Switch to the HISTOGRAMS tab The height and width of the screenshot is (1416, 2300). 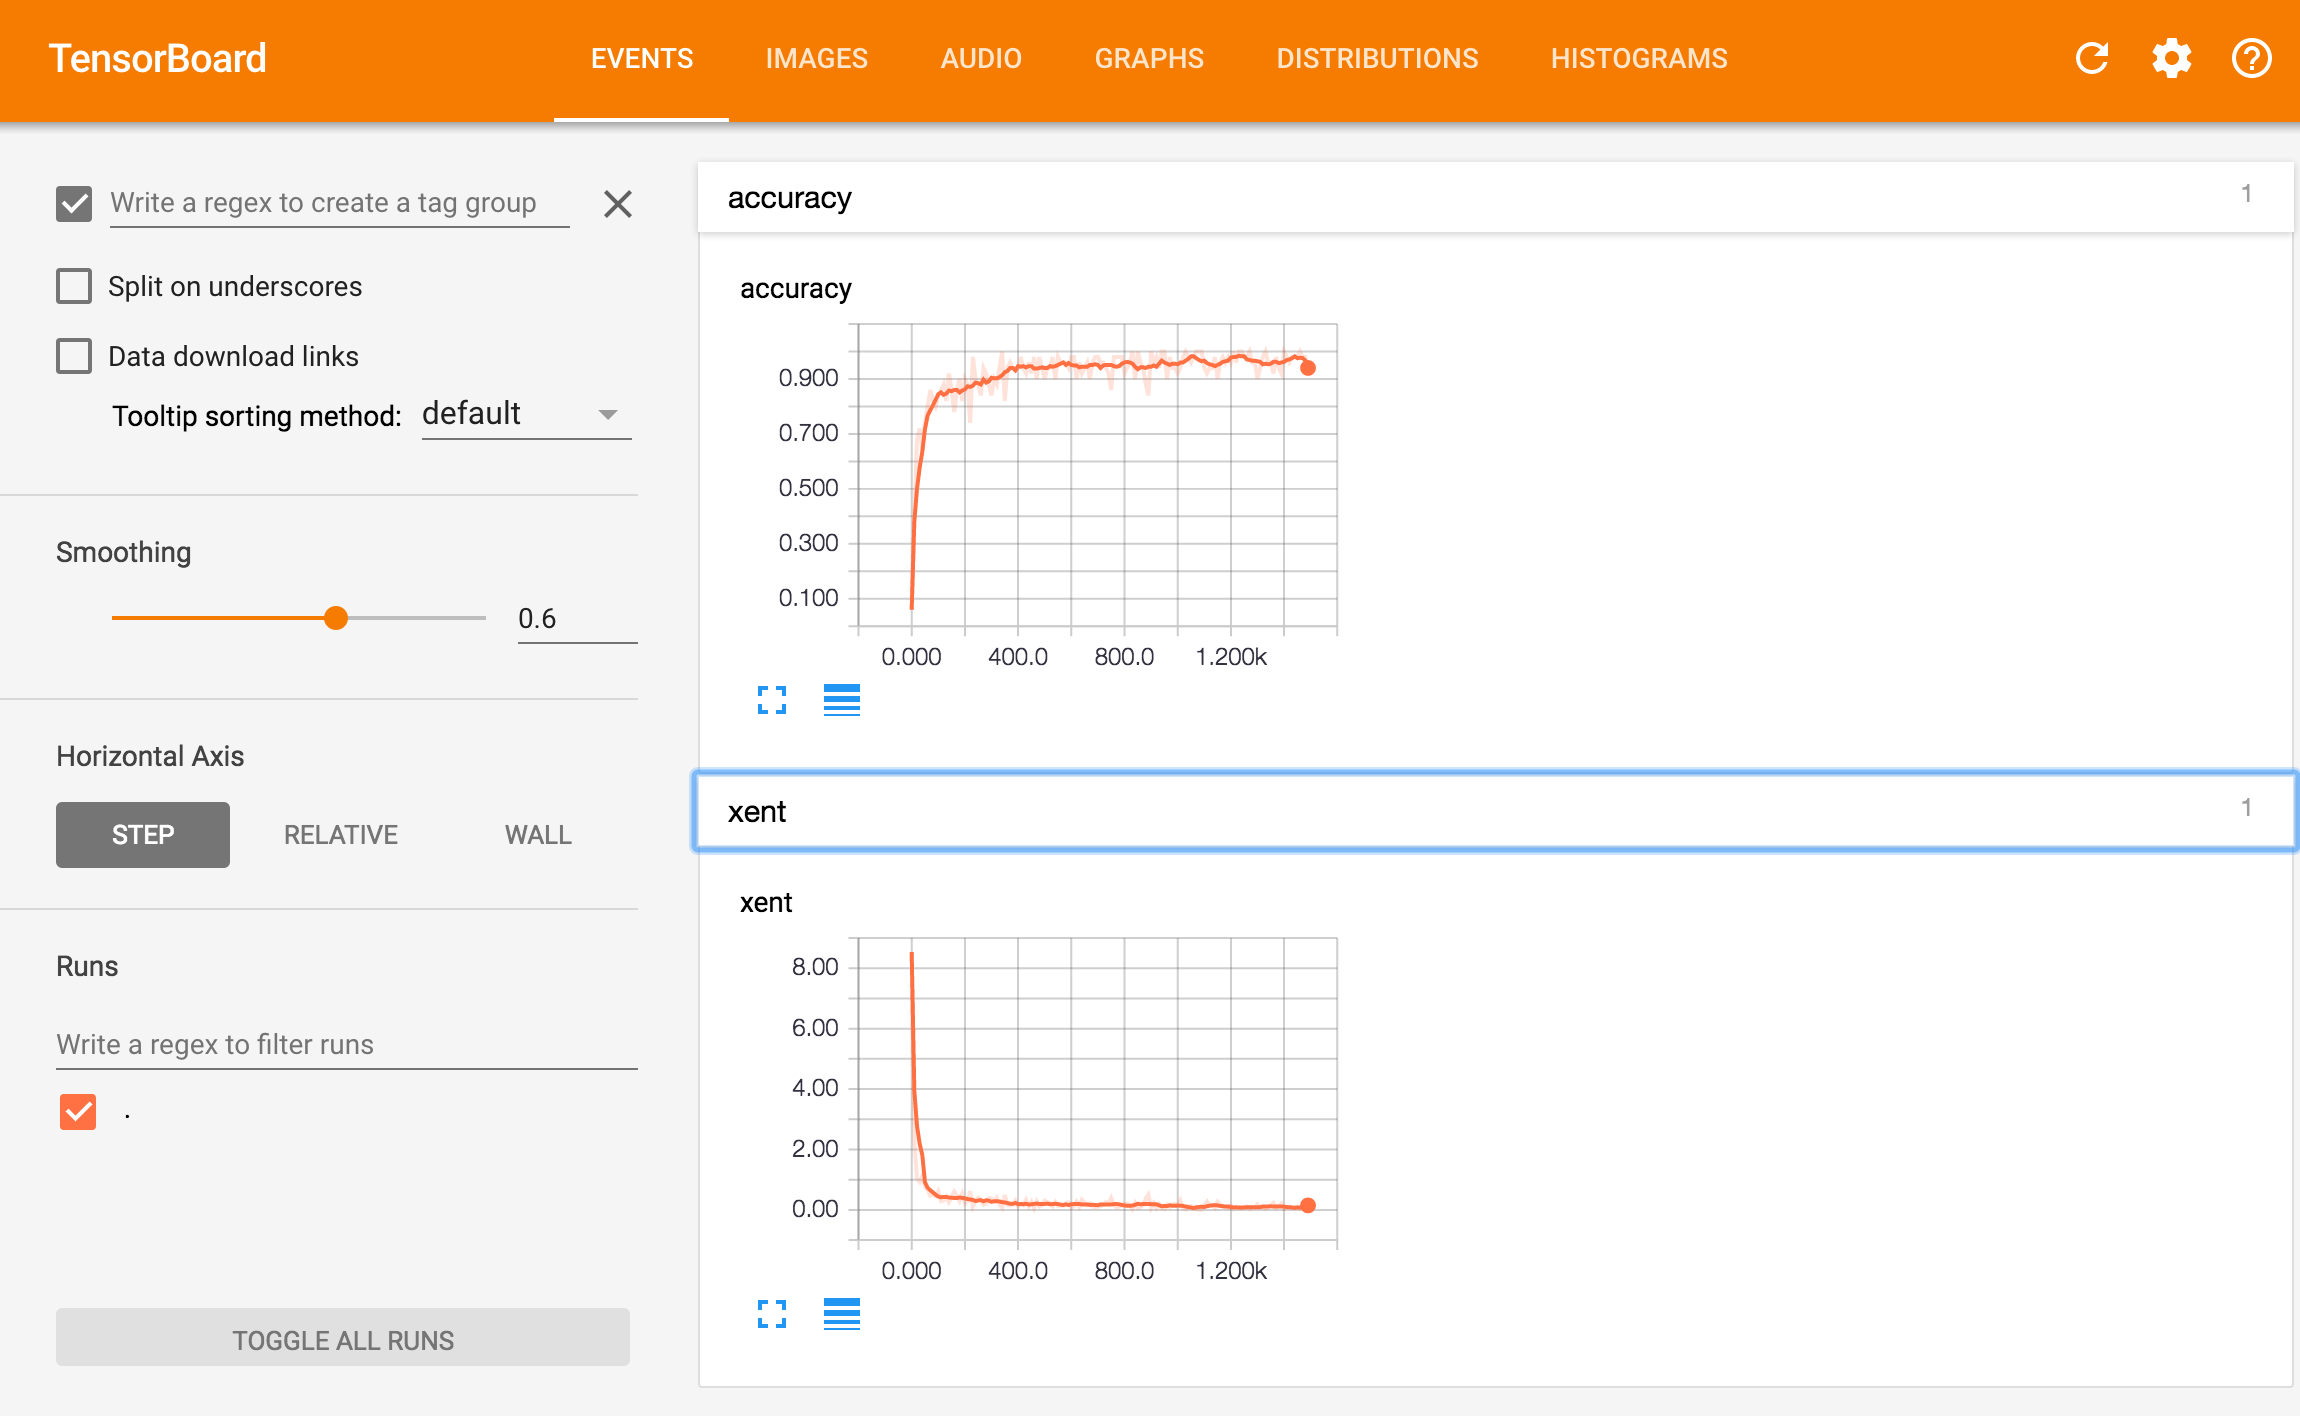click(1639, 58)
